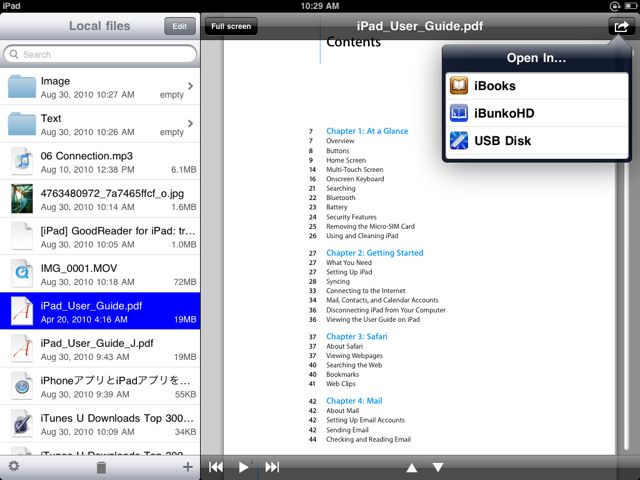Tap the Web Clips contents entry
This screenshot has height=480, width=640.
341,384
